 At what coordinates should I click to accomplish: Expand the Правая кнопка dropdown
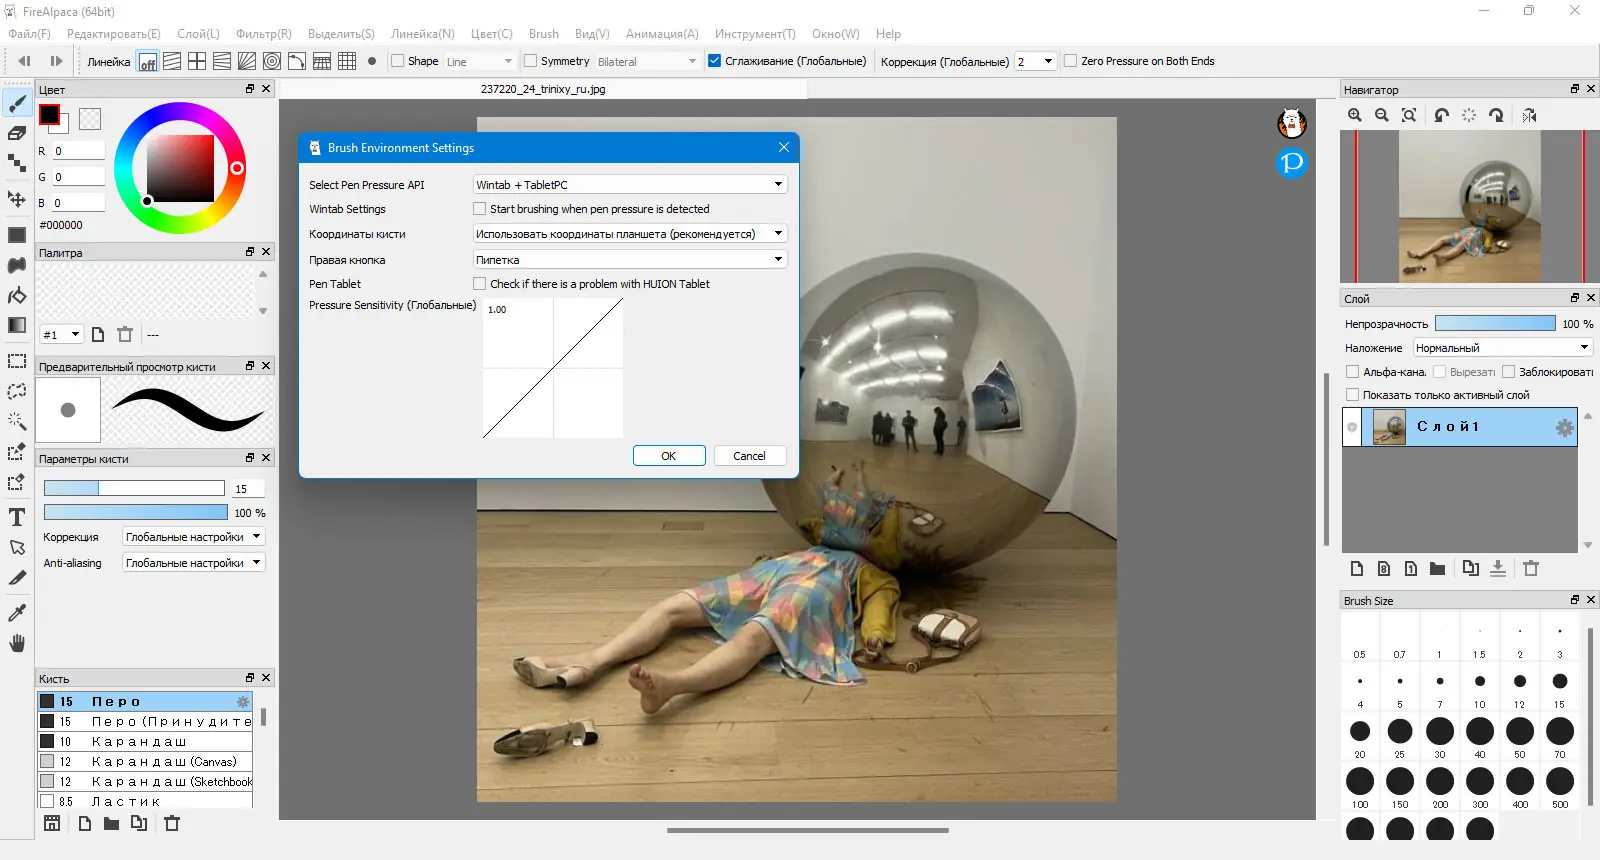(x=630, y=260)
